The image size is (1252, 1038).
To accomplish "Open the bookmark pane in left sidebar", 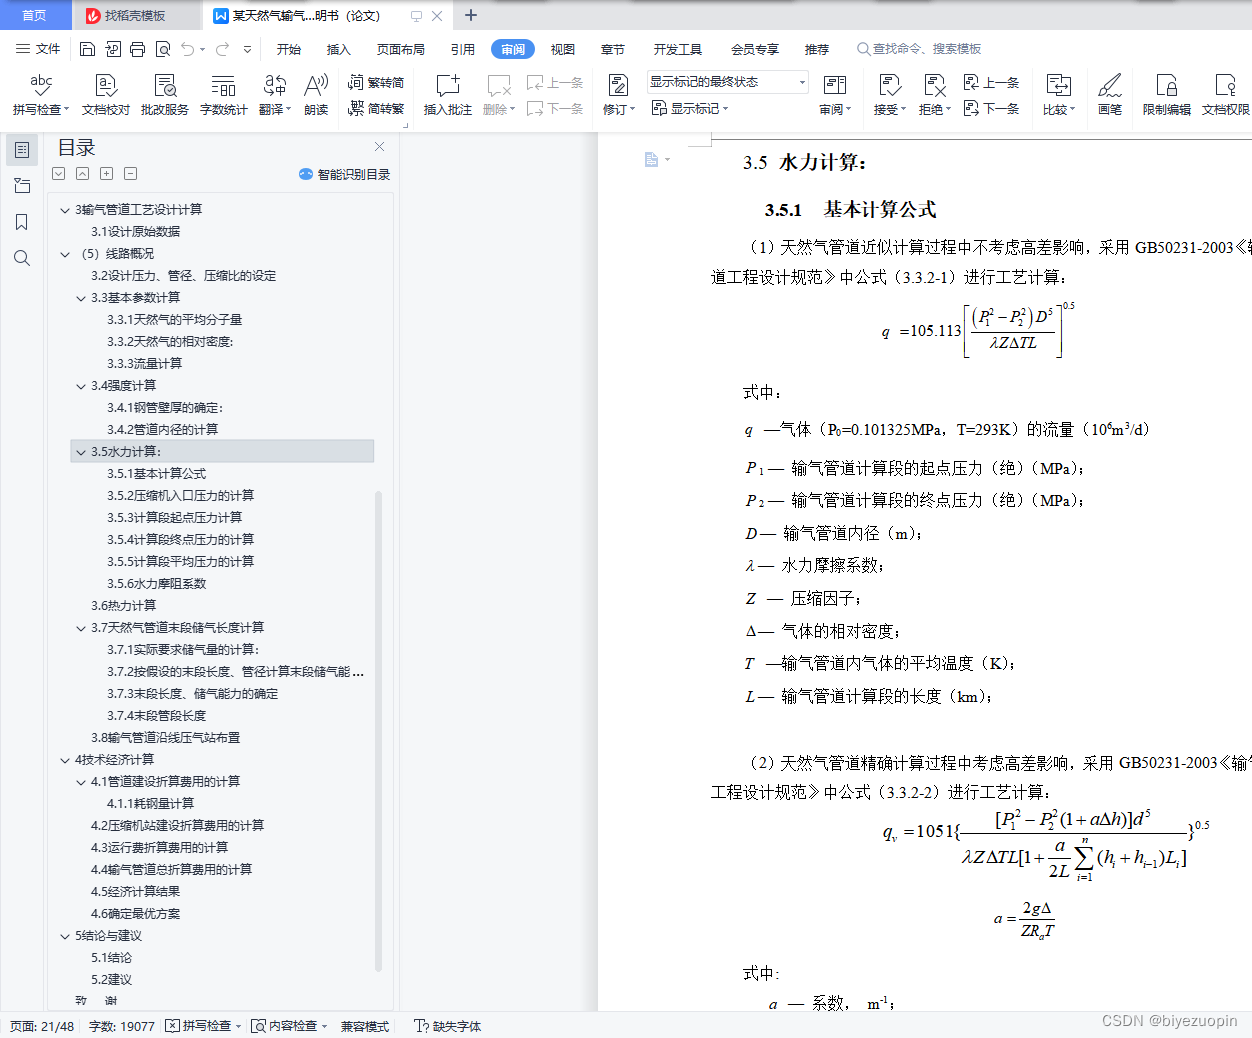I will pyautogui.click(x=21, y=222).
